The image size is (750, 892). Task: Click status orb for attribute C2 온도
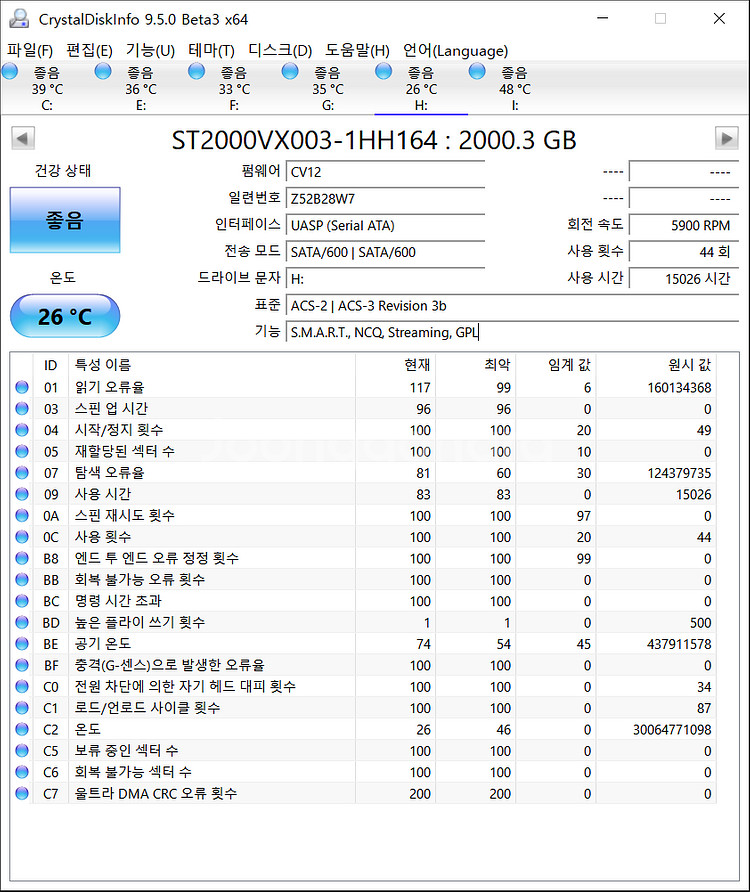[x=22, y=729]
